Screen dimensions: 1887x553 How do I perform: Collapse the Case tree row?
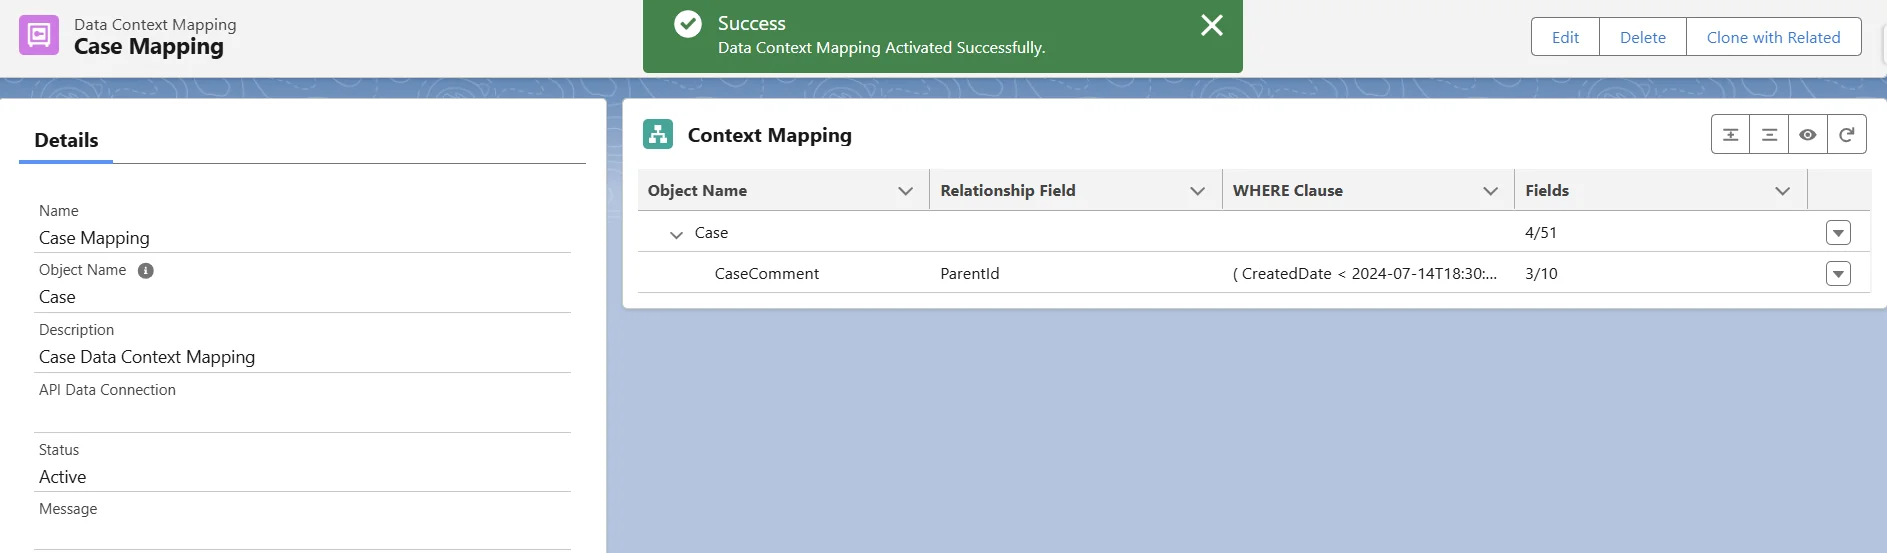coord(676,234)
